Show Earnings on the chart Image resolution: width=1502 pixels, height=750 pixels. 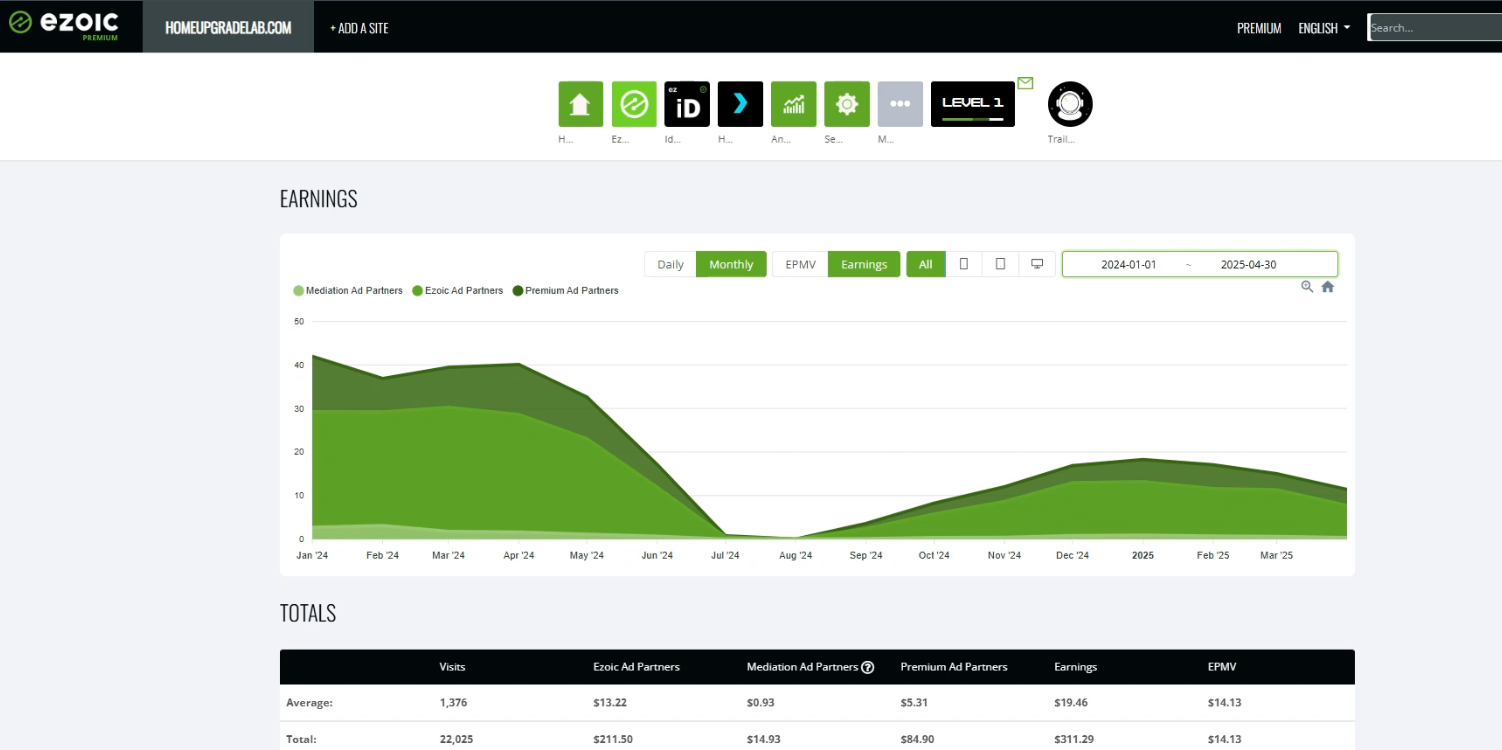click(864, 264)
